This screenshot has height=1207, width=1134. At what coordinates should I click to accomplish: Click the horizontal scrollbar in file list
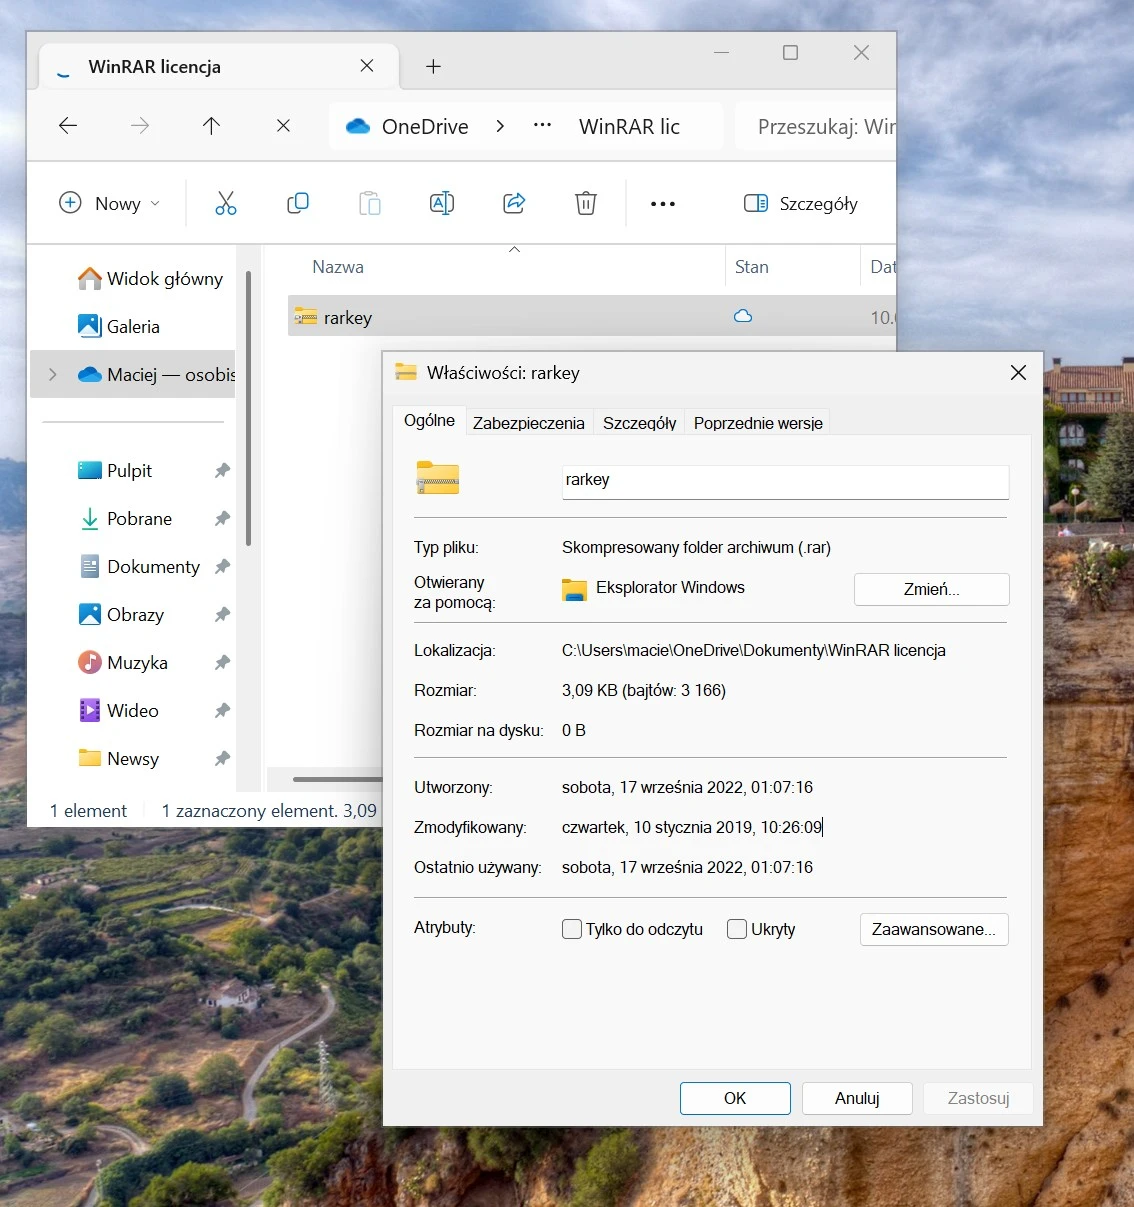337,779
